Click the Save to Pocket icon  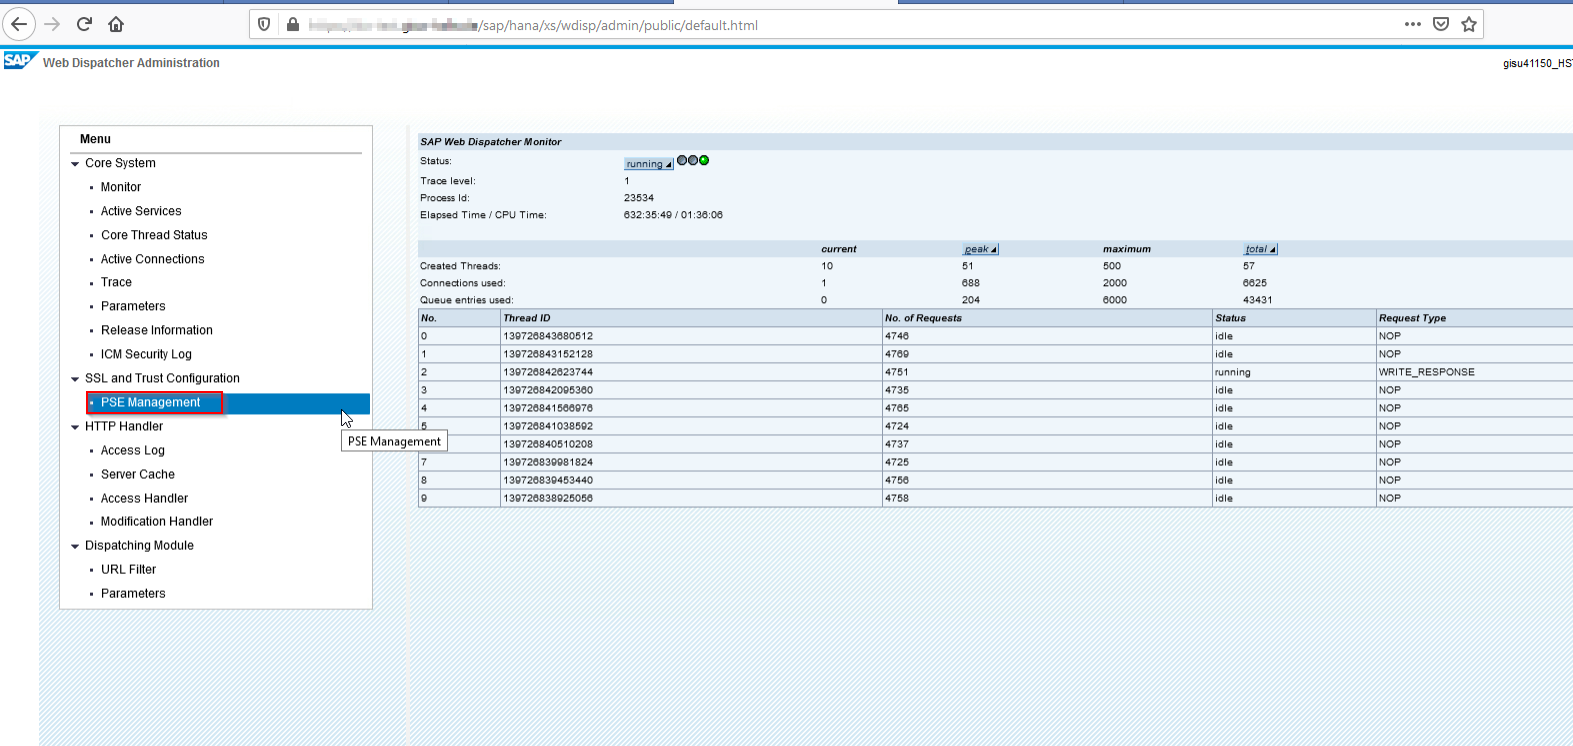(x=1440, y=24)
